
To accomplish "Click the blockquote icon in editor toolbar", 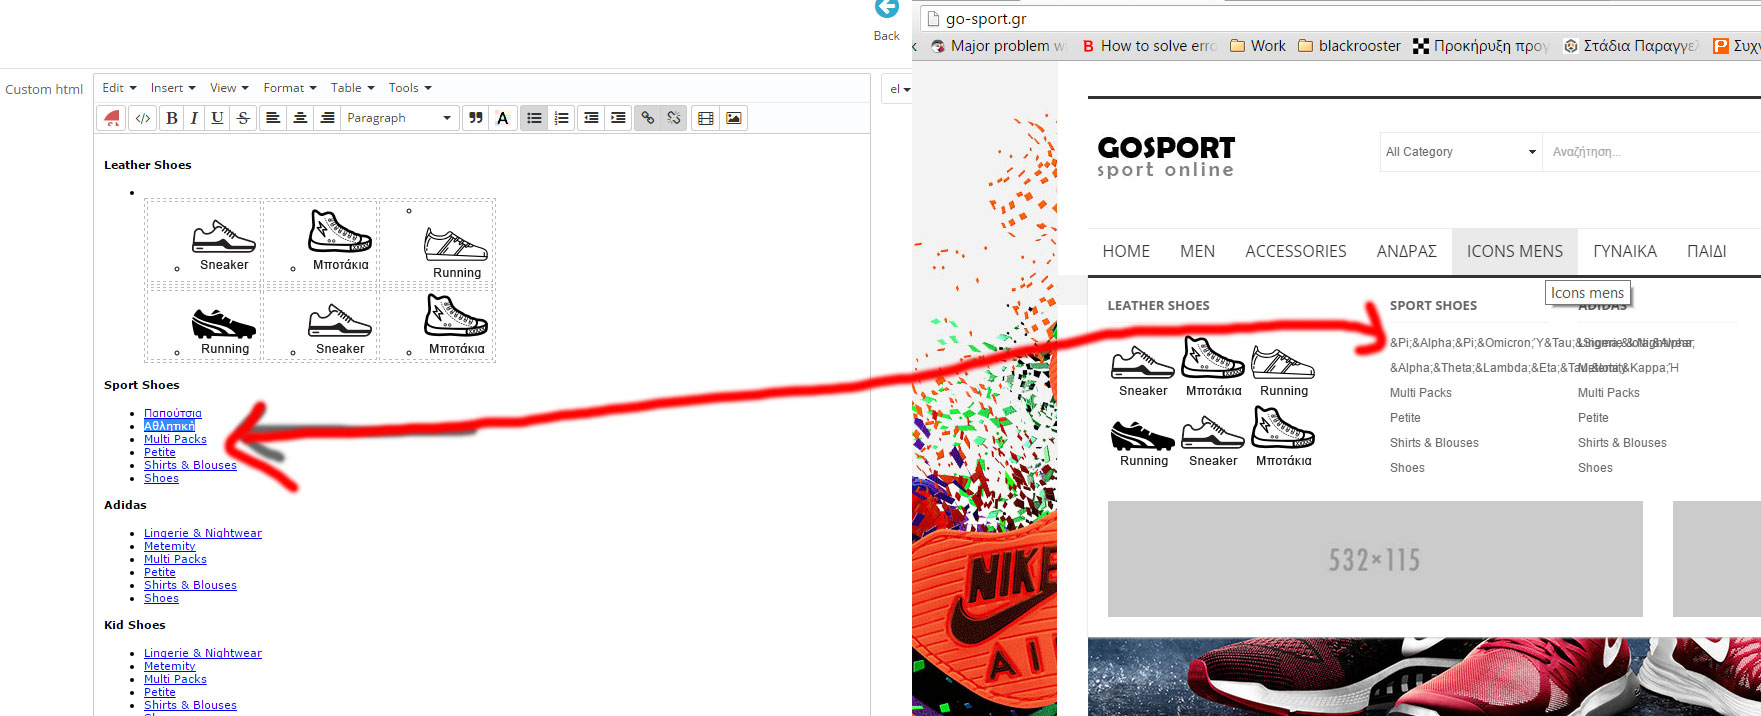I will click(476, 118).
